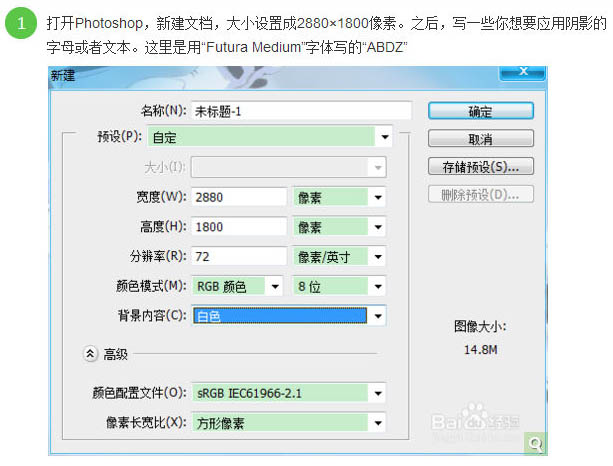The height and width of the screenshot is (466, 613).
Task: Open the 宽度 unit dropdown 像素
Action: (339, 197)
